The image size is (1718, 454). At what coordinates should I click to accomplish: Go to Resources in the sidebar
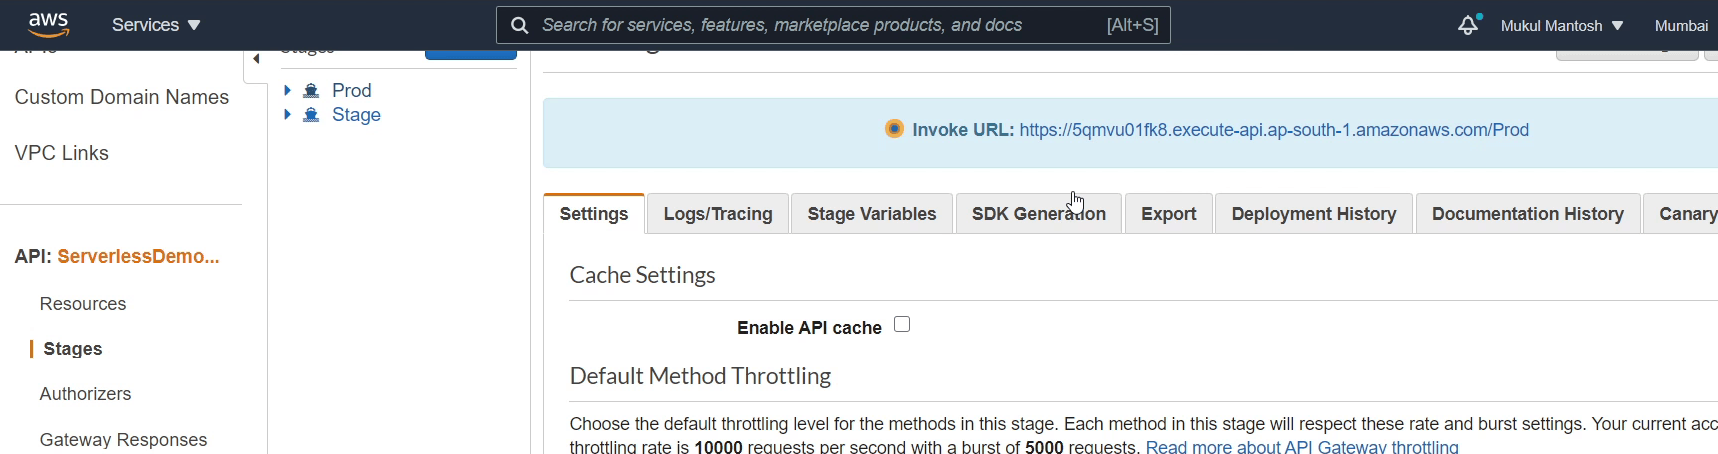point(83,304)
